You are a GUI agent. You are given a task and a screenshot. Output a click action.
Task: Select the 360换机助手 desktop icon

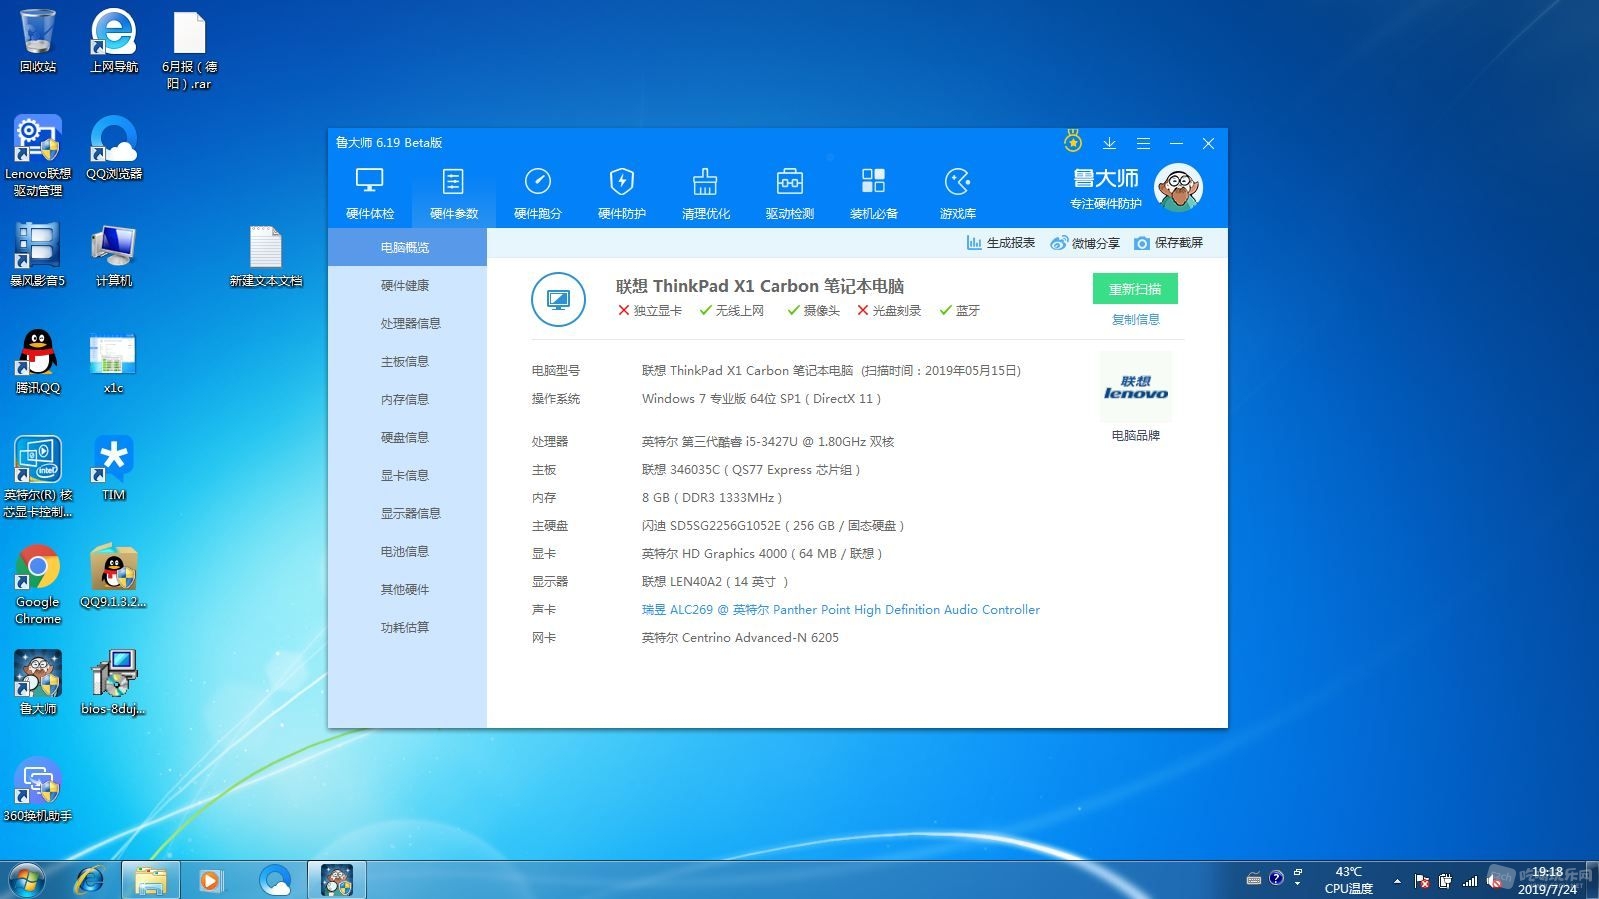coord(38,790)
